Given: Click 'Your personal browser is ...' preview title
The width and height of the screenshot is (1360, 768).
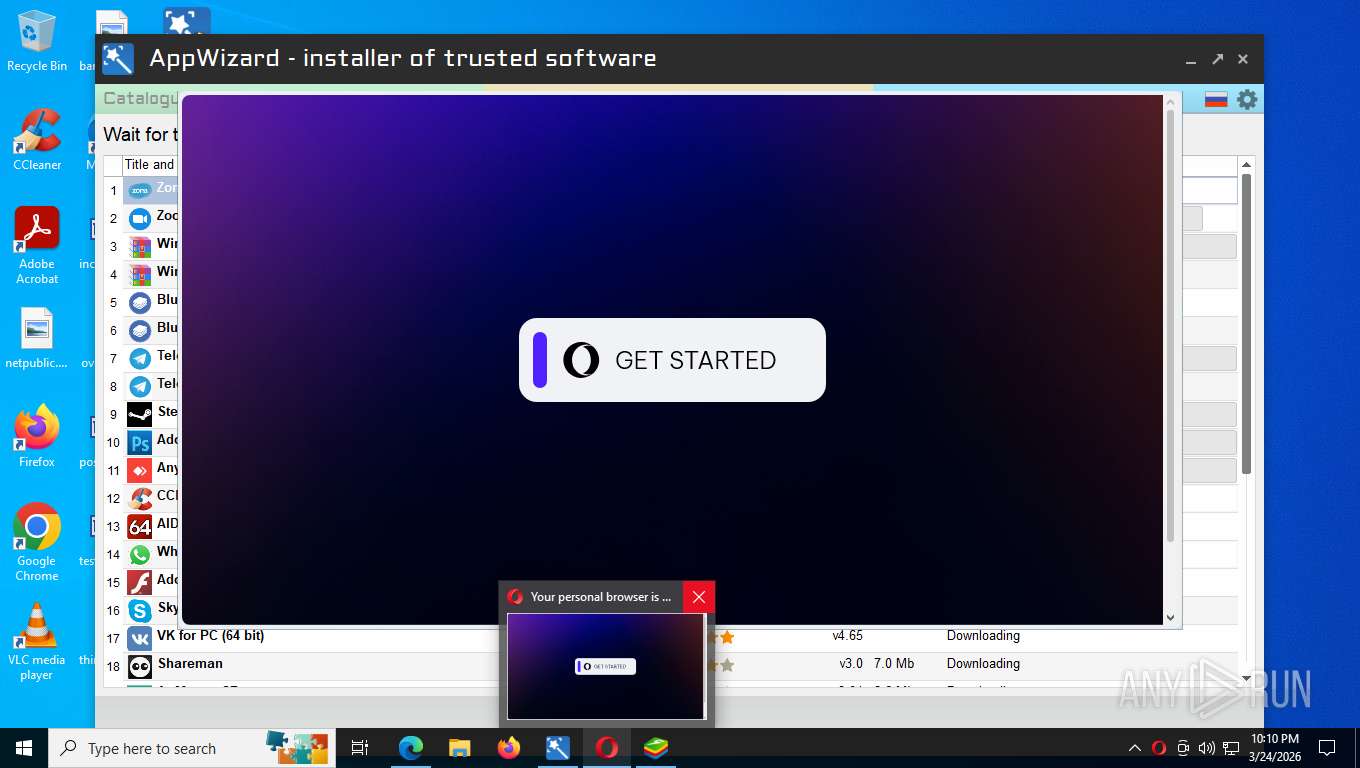Looking at the screenshot, I should (x=601, y=597).
